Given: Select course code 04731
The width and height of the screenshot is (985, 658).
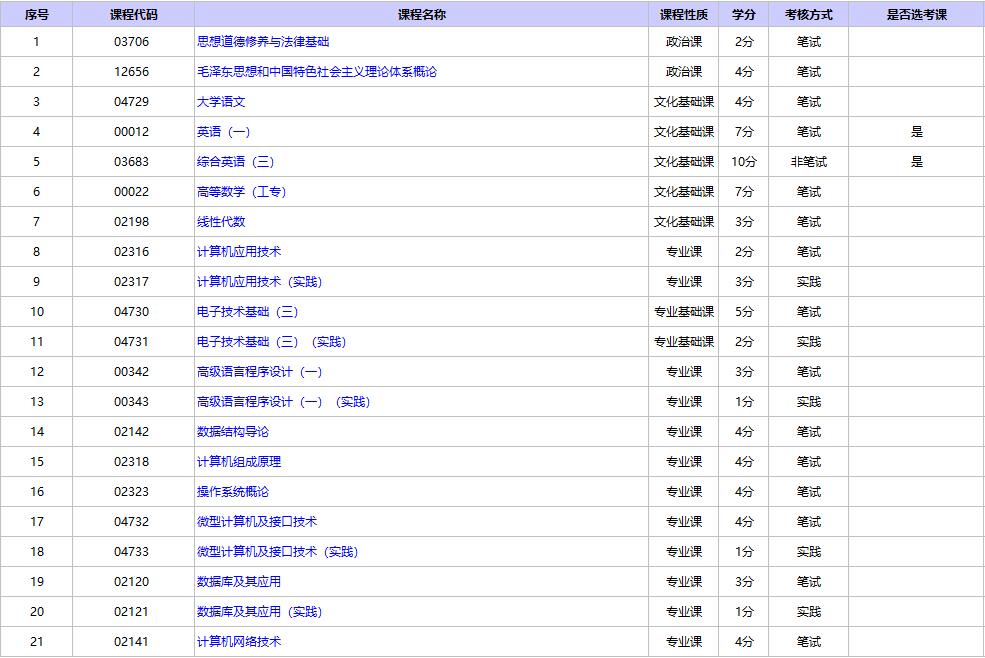Looking at the screenshot, I should tap(132, 342).
